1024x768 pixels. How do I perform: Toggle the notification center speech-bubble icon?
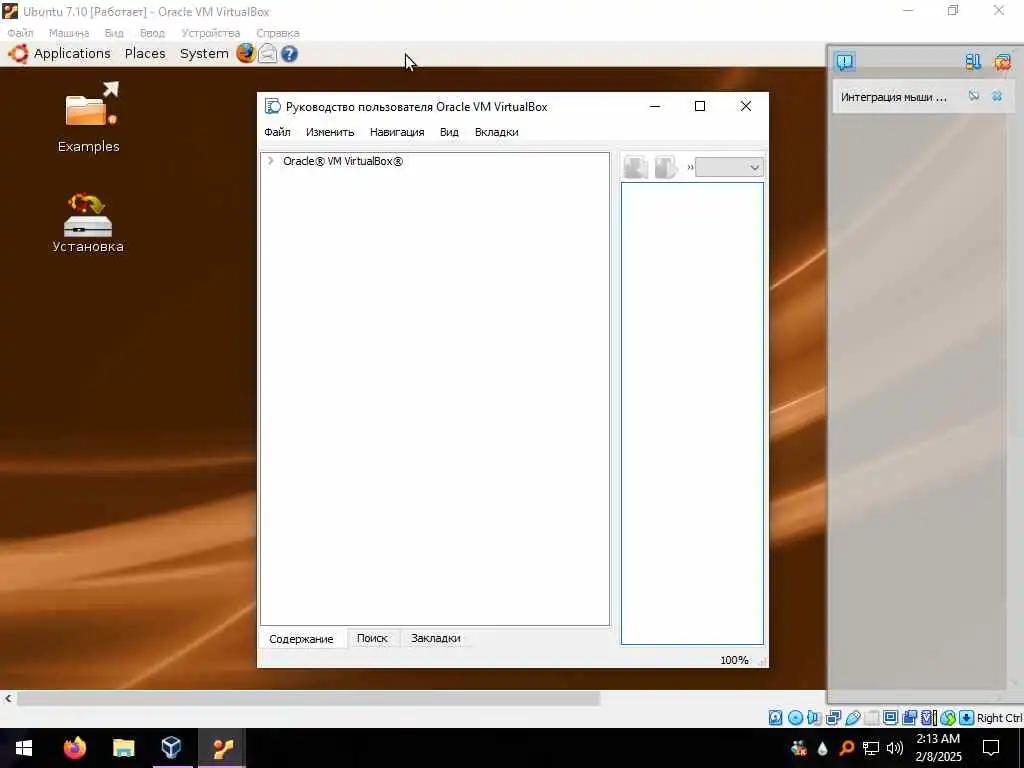845,62
